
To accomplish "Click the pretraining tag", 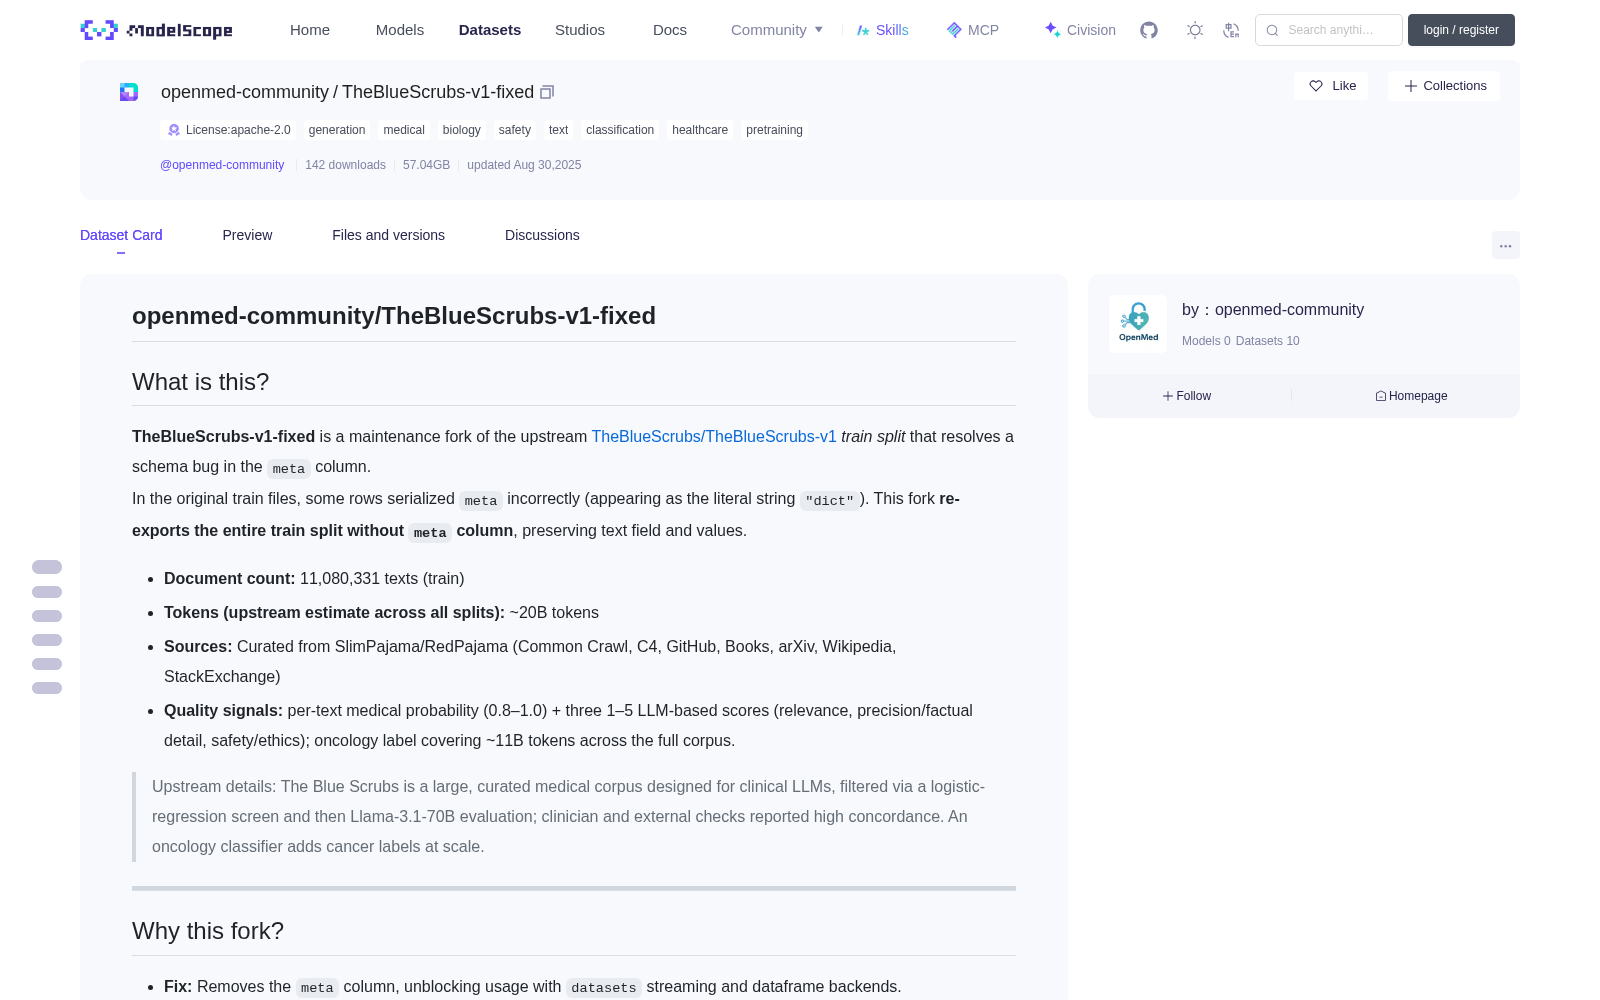I will click(x=774, y=130).
